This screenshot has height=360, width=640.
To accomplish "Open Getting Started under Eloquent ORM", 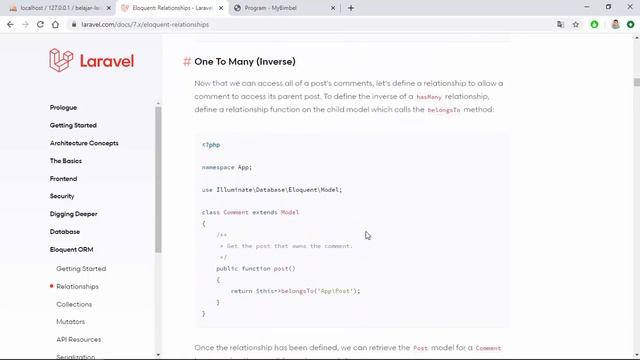I will [81, 269].
